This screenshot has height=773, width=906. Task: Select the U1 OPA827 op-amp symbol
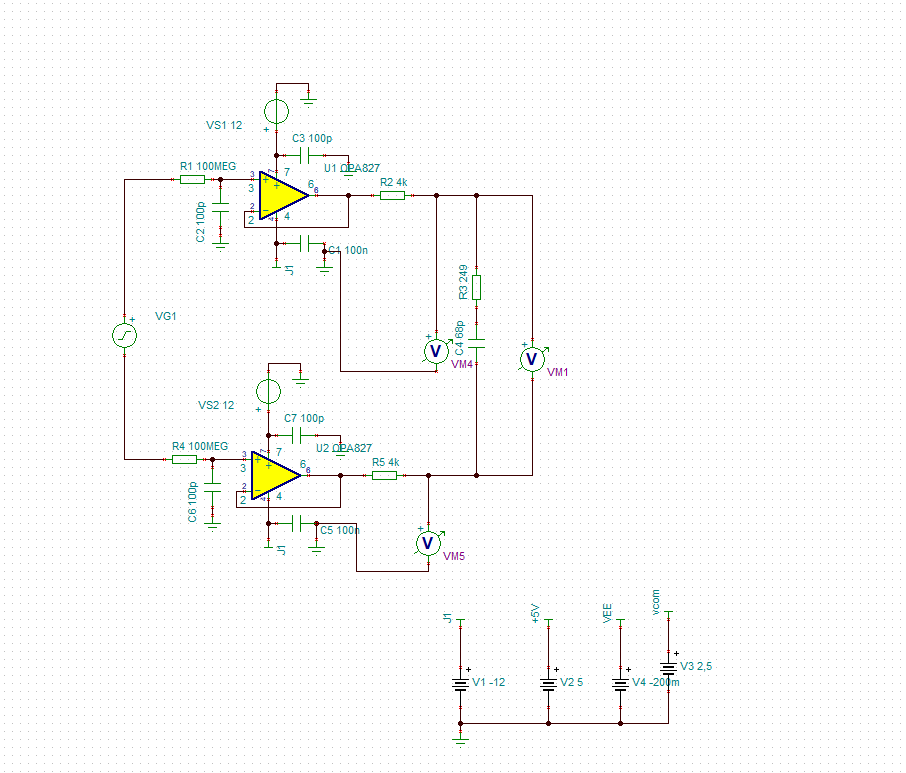click(283, 195)
